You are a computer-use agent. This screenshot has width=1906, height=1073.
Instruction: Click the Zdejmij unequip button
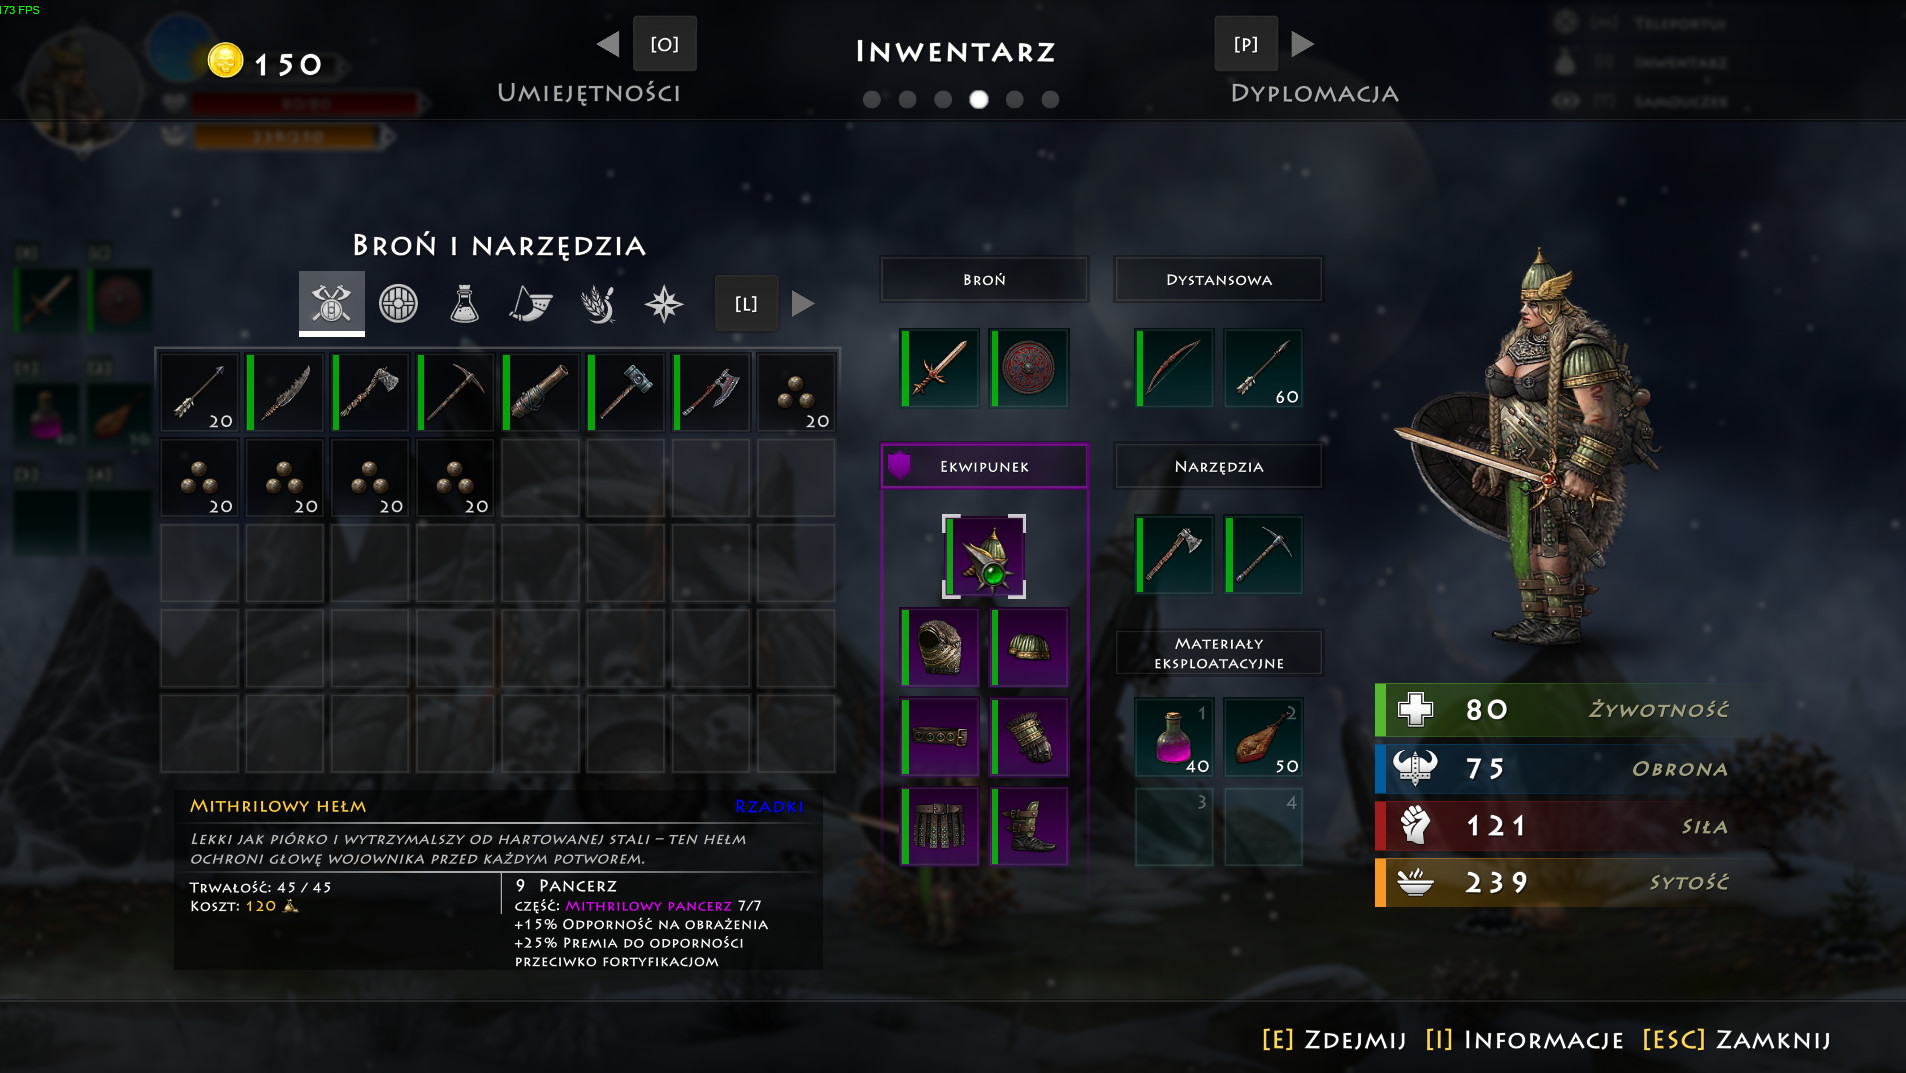click(x=1334, y=1040)
